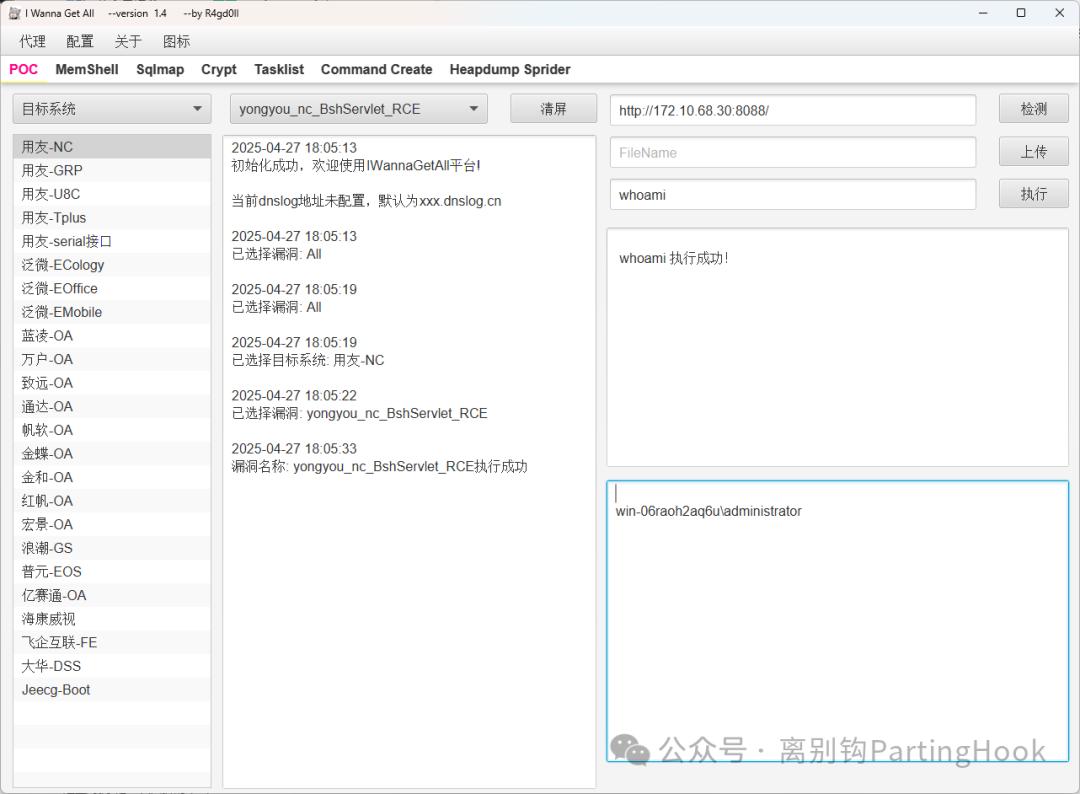Select 金蝶-OA in the system list
The height and width of the screenshot is (794, 1080).
coord(112,453)
